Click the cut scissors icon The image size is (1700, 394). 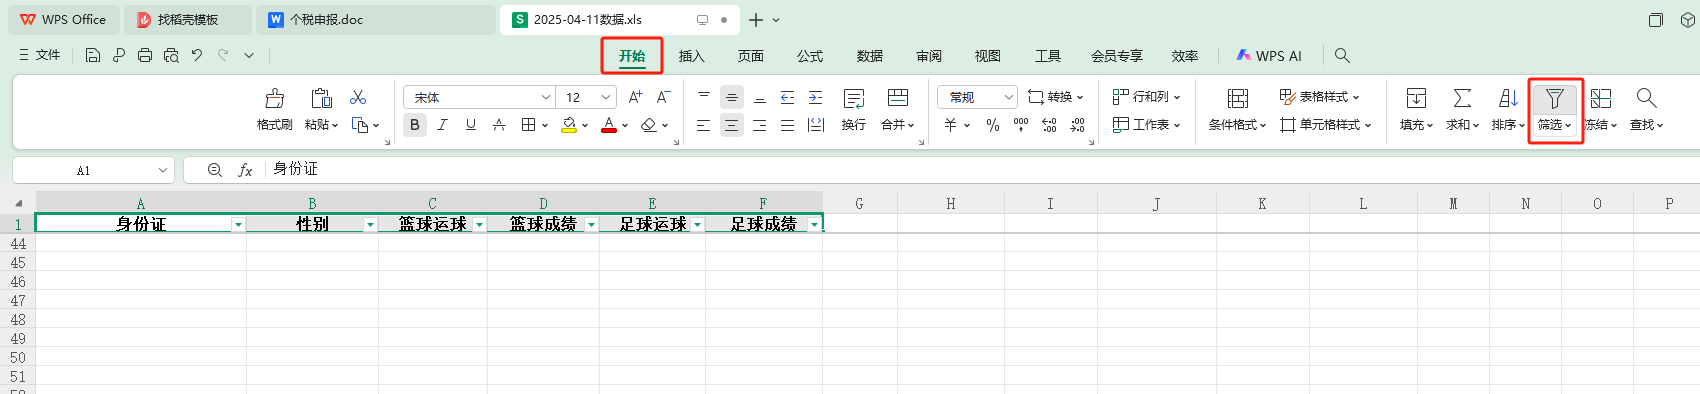[x=358, y=97]
